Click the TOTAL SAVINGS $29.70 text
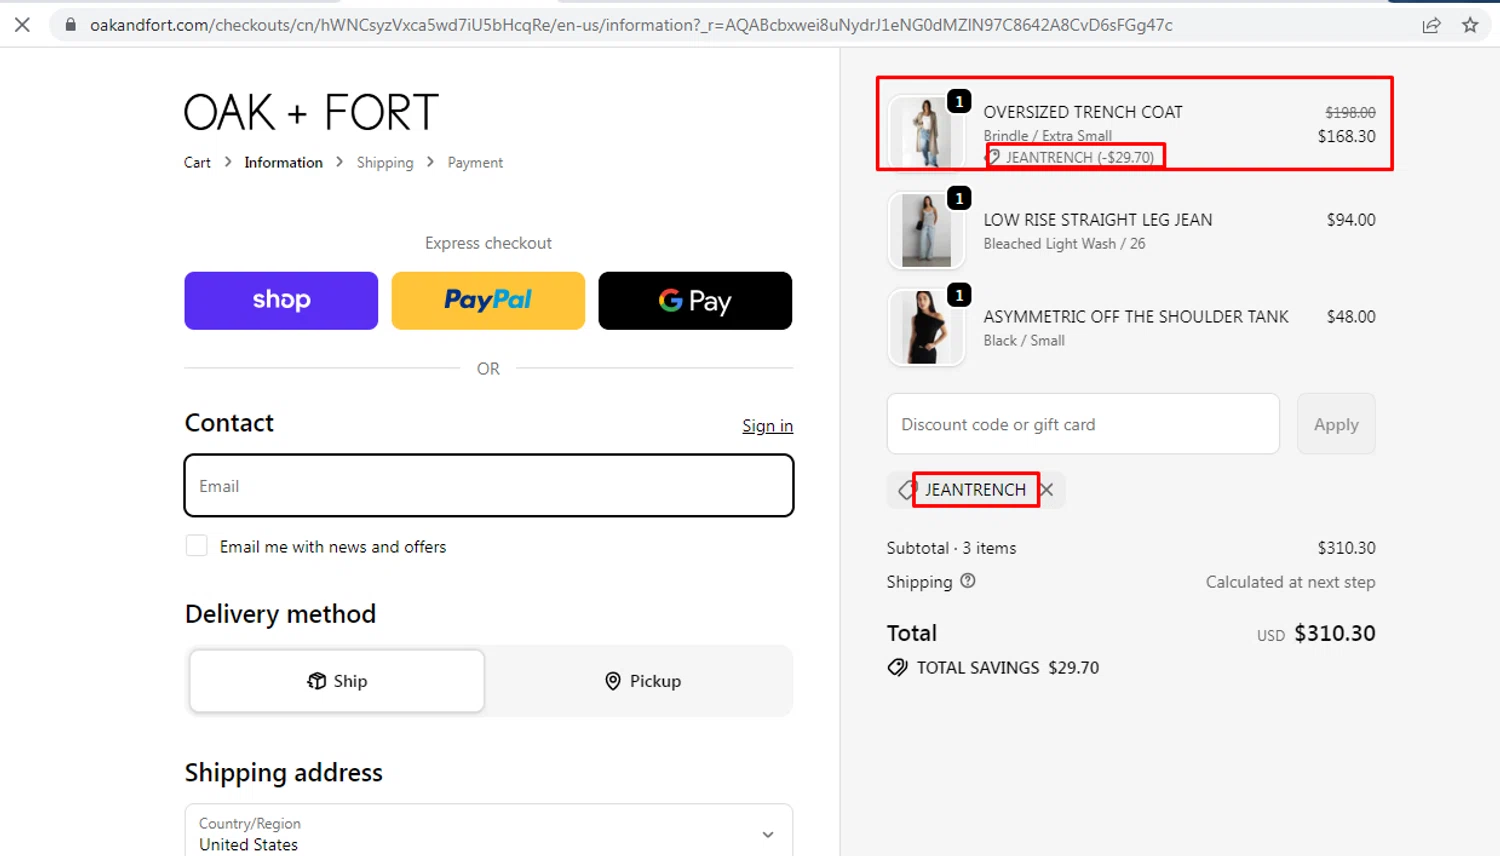The width and height of the screenshot is (1500, 856). pos(1008,668)
